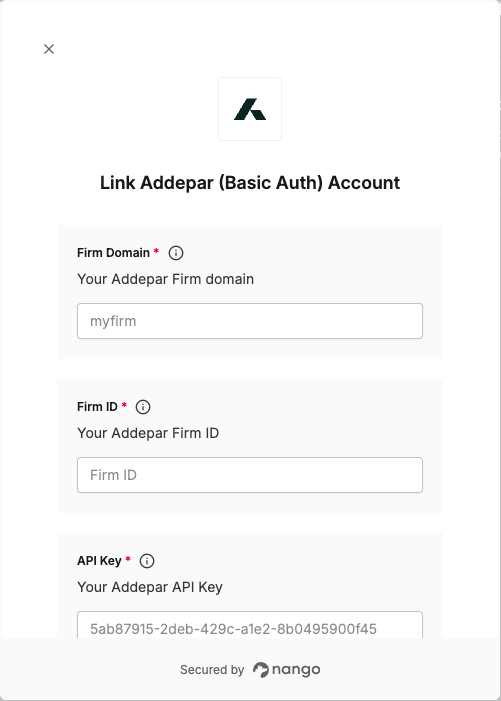The width and height of the screenshot is (501, 701).
Task: Click the red required asterisk beside Firm Domain
Action: (x=156, y=251)
